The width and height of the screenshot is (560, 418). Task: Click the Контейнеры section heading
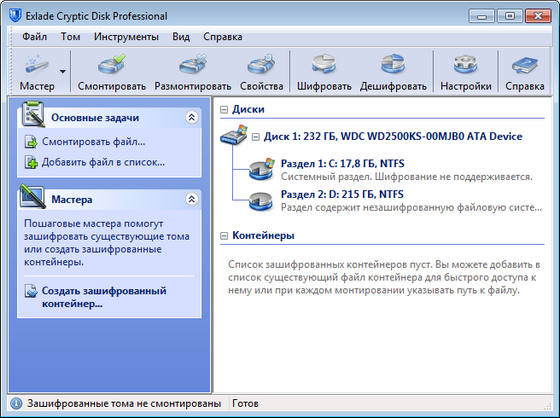click(263, 236)
